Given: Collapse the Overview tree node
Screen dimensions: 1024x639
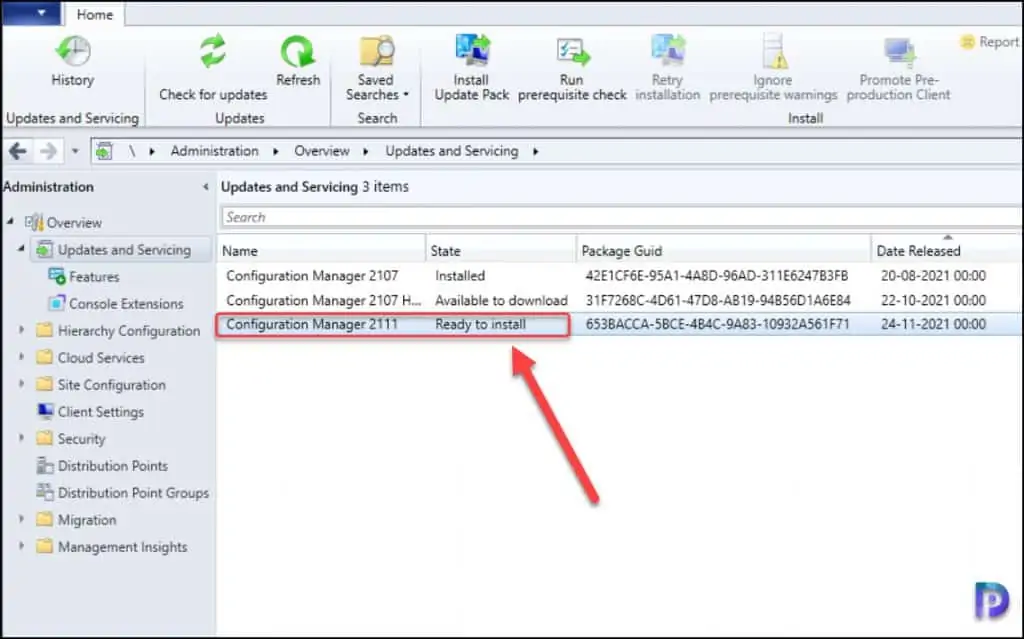Looking at the screenshot, I should click(10, 221).
